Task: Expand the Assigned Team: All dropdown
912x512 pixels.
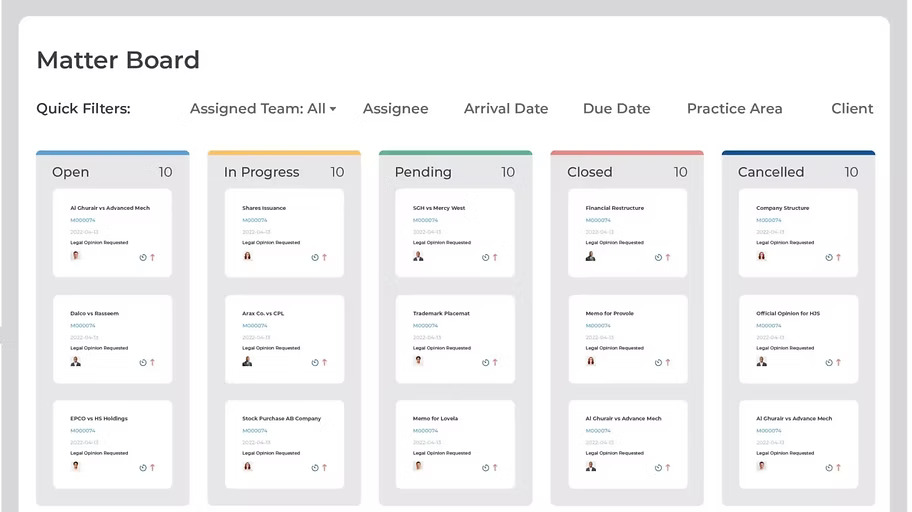Action: pos(262,108)
